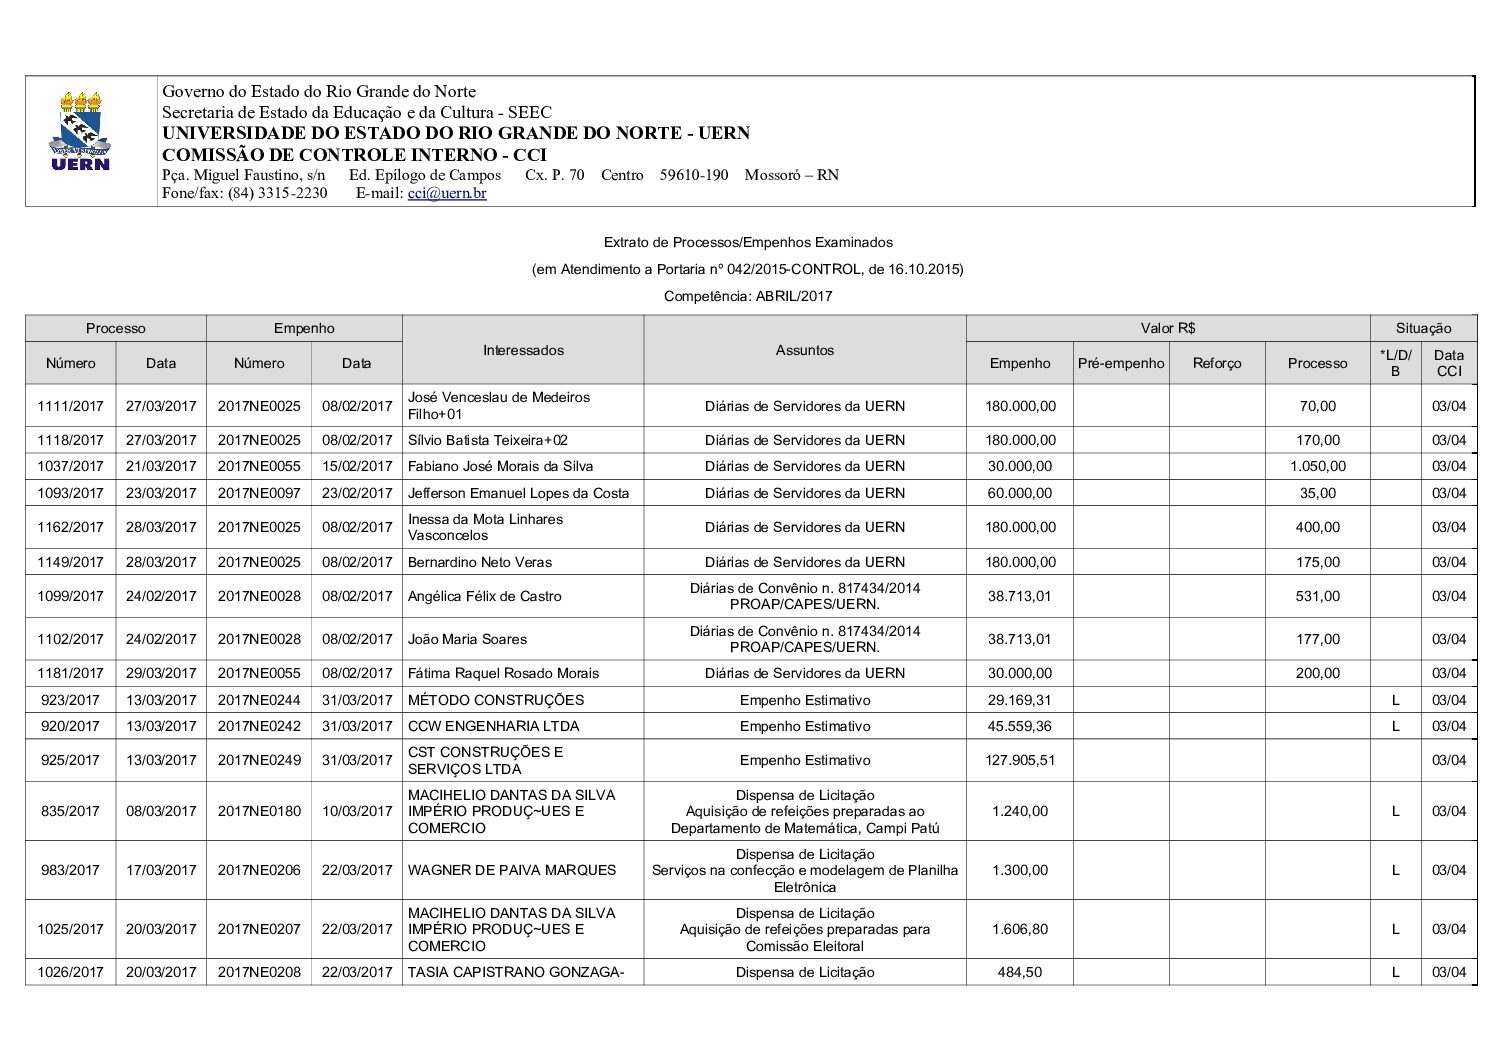The width and height of the screenshot is (1497, 1058).
Task: Click the 'Interessados' column header
Action: 523,350
